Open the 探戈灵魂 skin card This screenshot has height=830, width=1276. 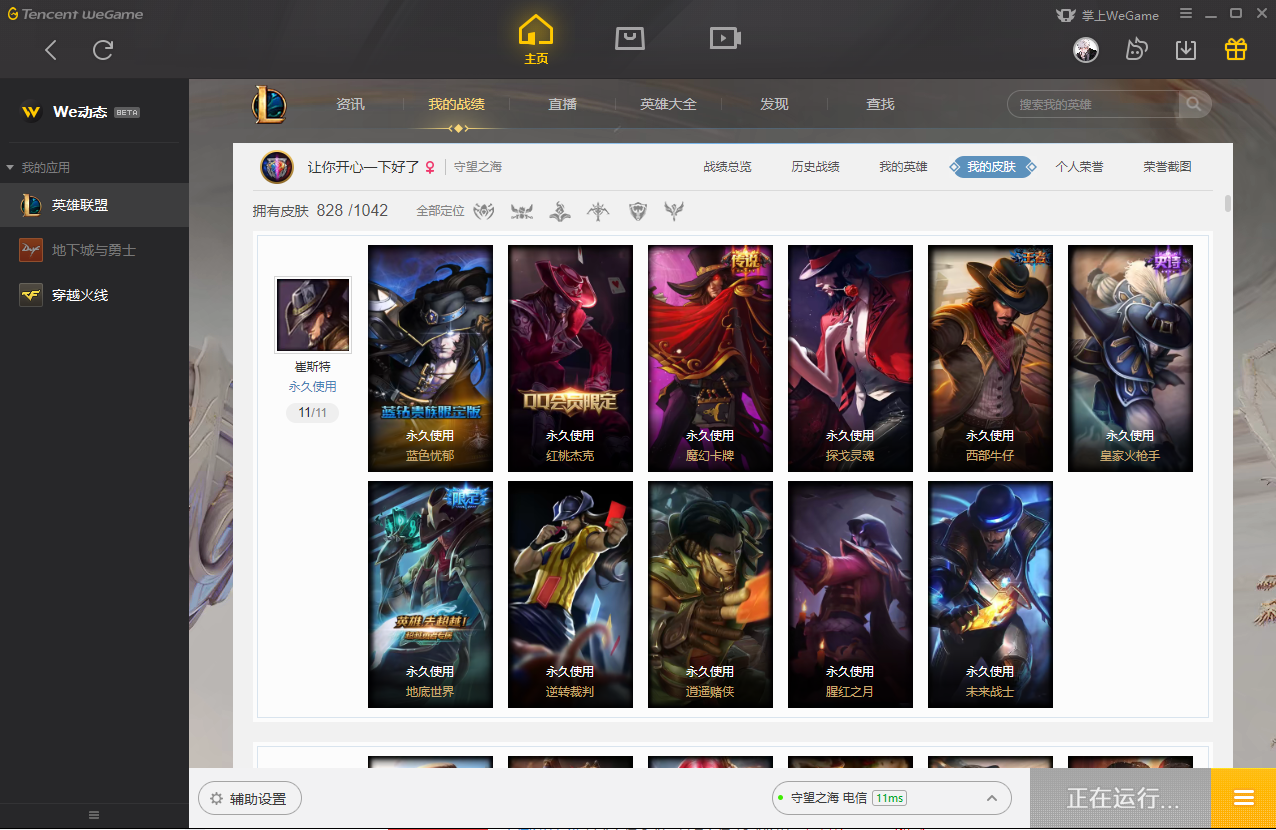pyautogui.click(x=850, y=358)
